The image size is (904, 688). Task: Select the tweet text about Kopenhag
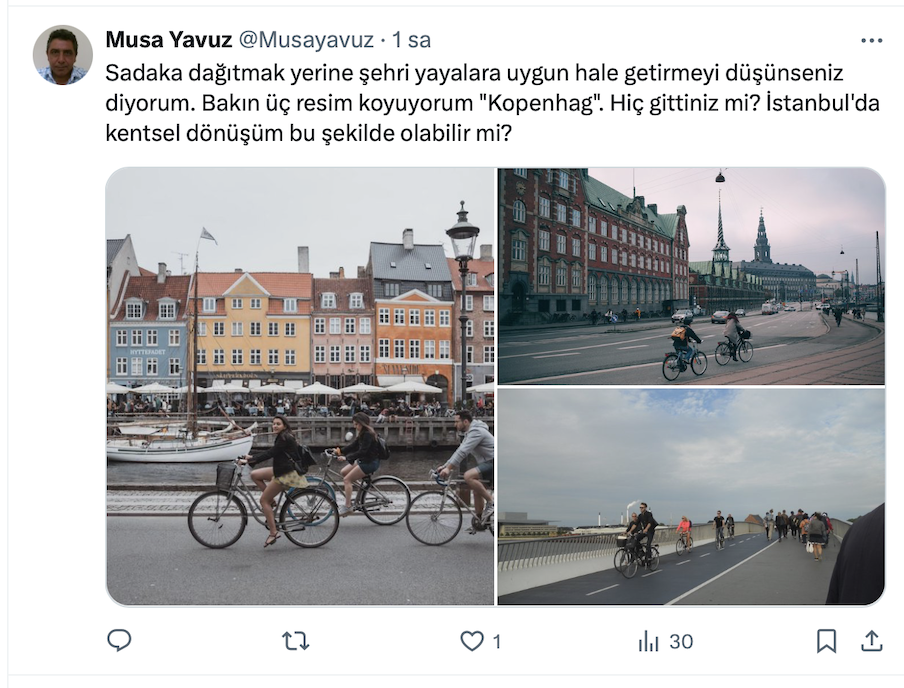pos(492,103)
